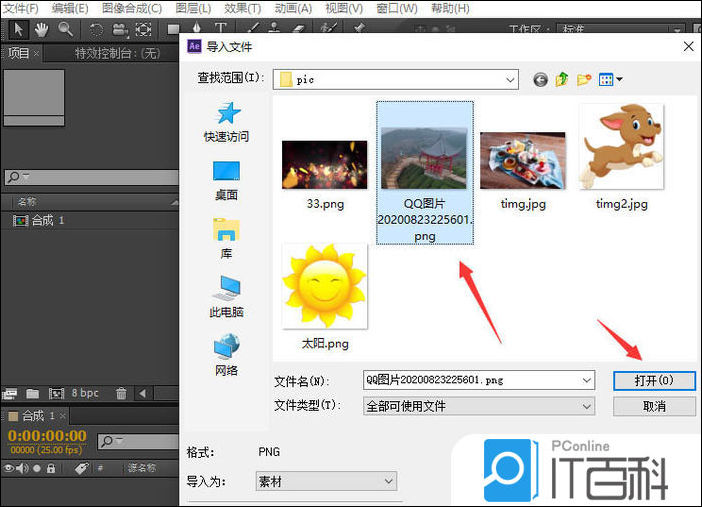Click the trash delete icon in project panel

click(x=121, y=394)
